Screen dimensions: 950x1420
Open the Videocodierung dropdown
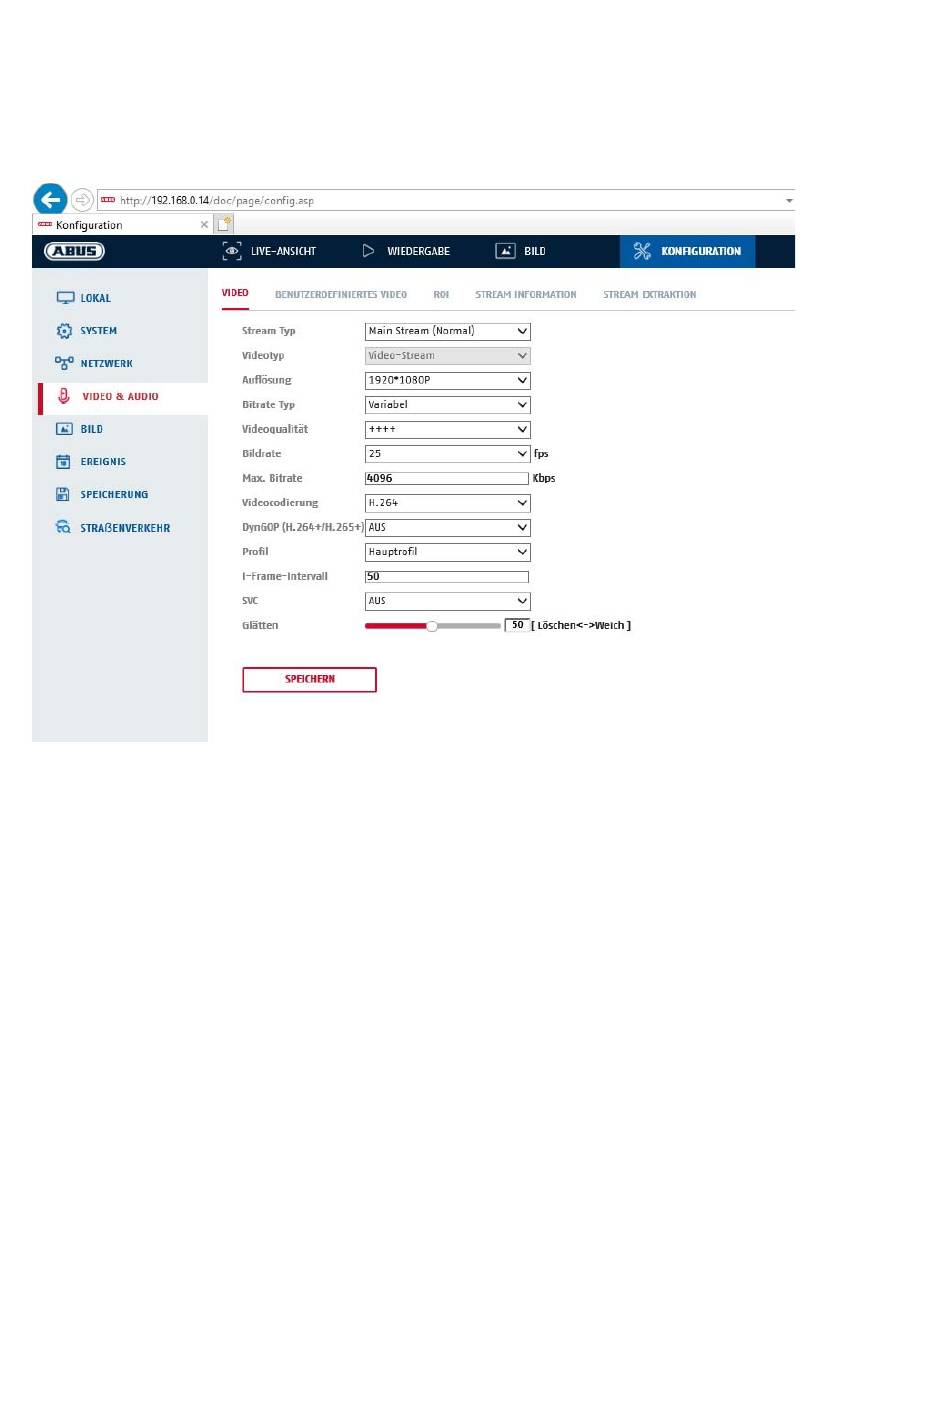coord(447,503)
